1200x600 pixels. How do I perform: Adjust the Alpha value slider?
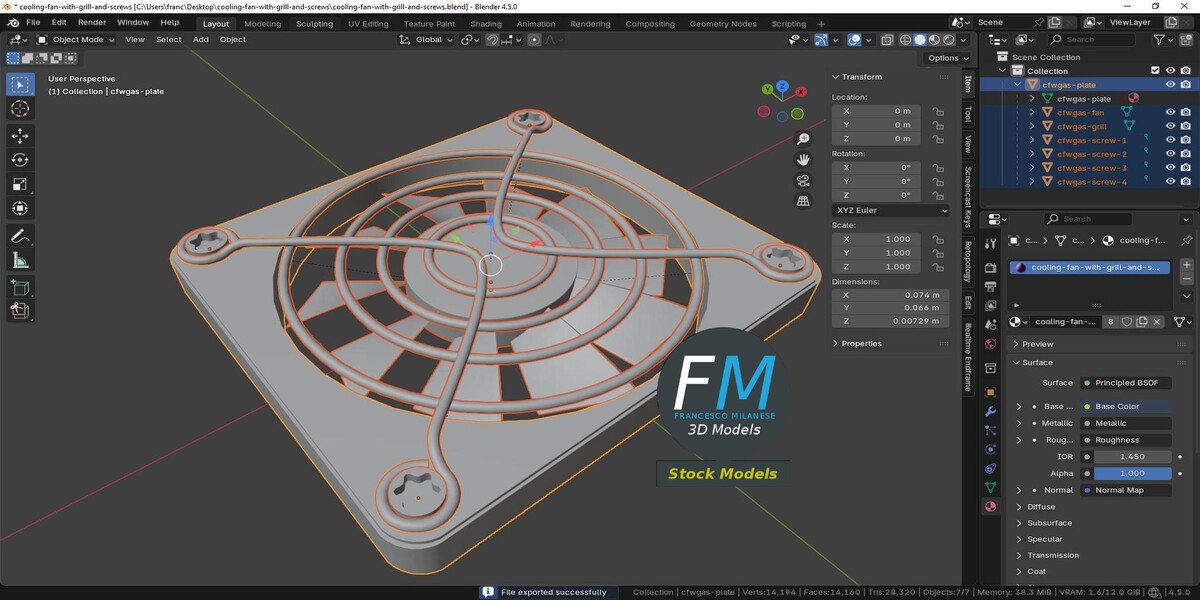click(x=1132, y=474)
